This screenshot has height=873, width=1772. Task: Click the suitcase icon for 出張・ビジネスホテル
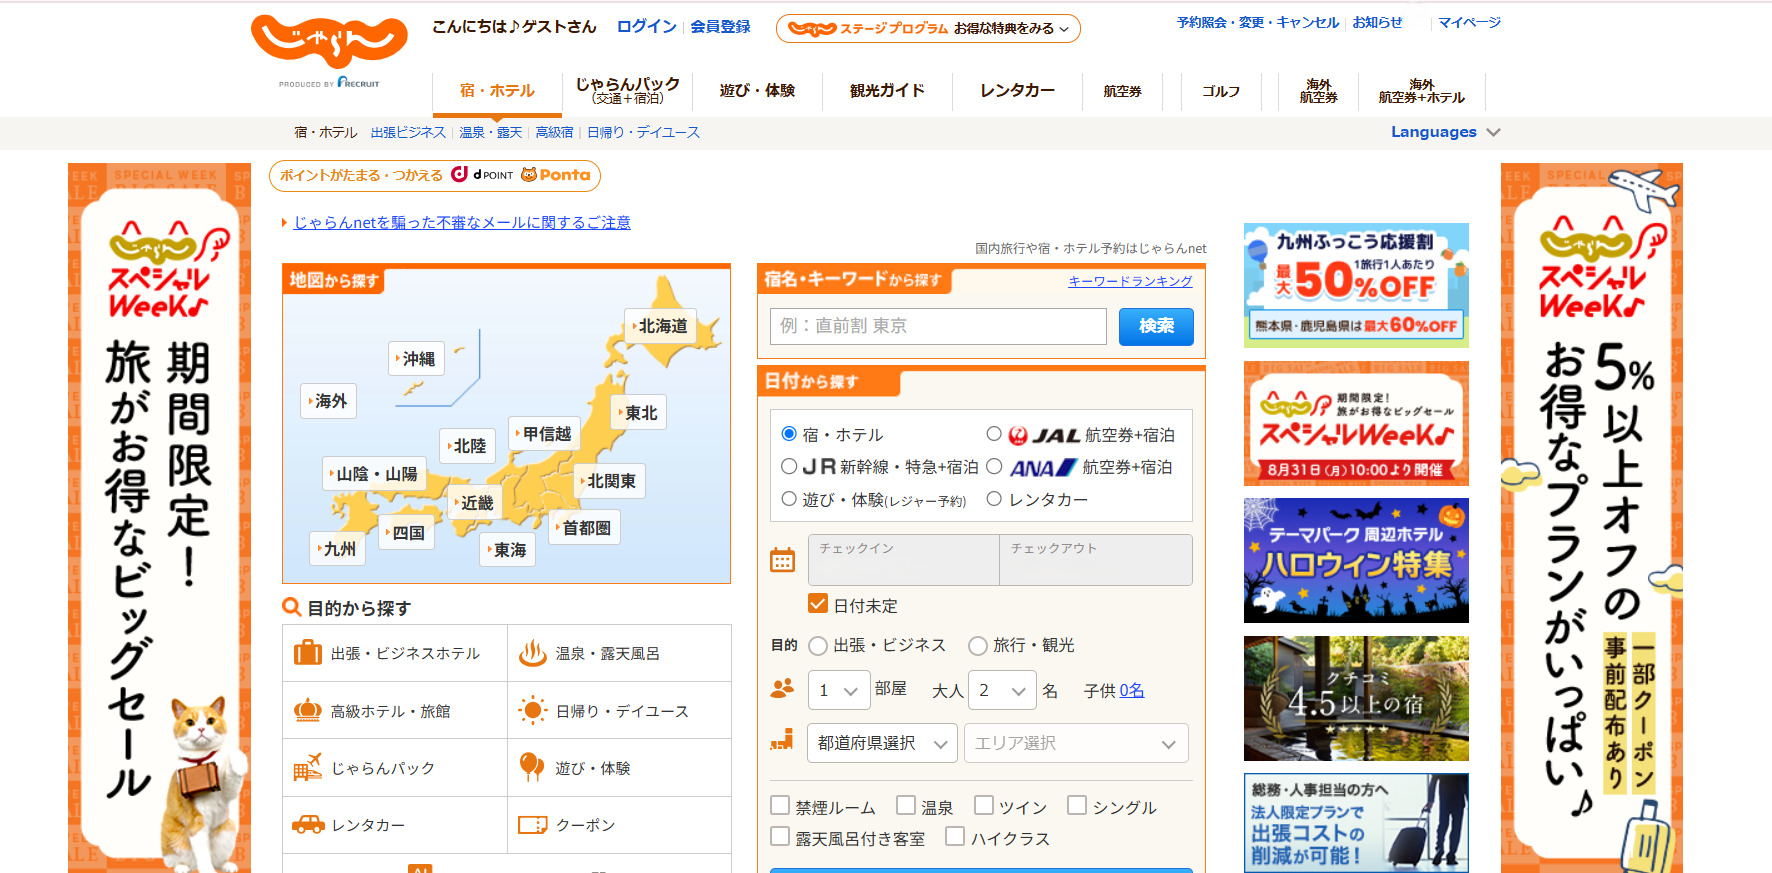tap(307, 652)
